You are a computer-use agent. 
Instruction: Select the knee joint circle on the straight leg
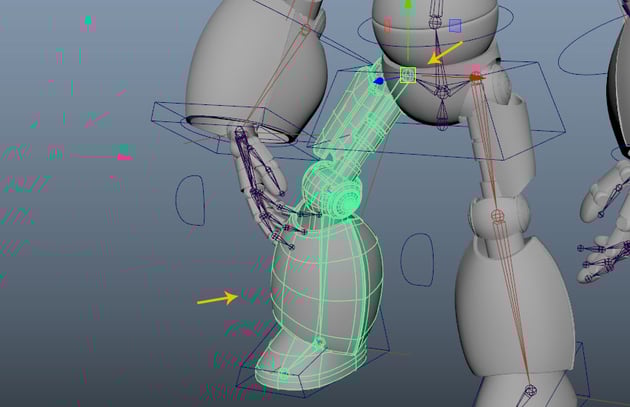497,215
